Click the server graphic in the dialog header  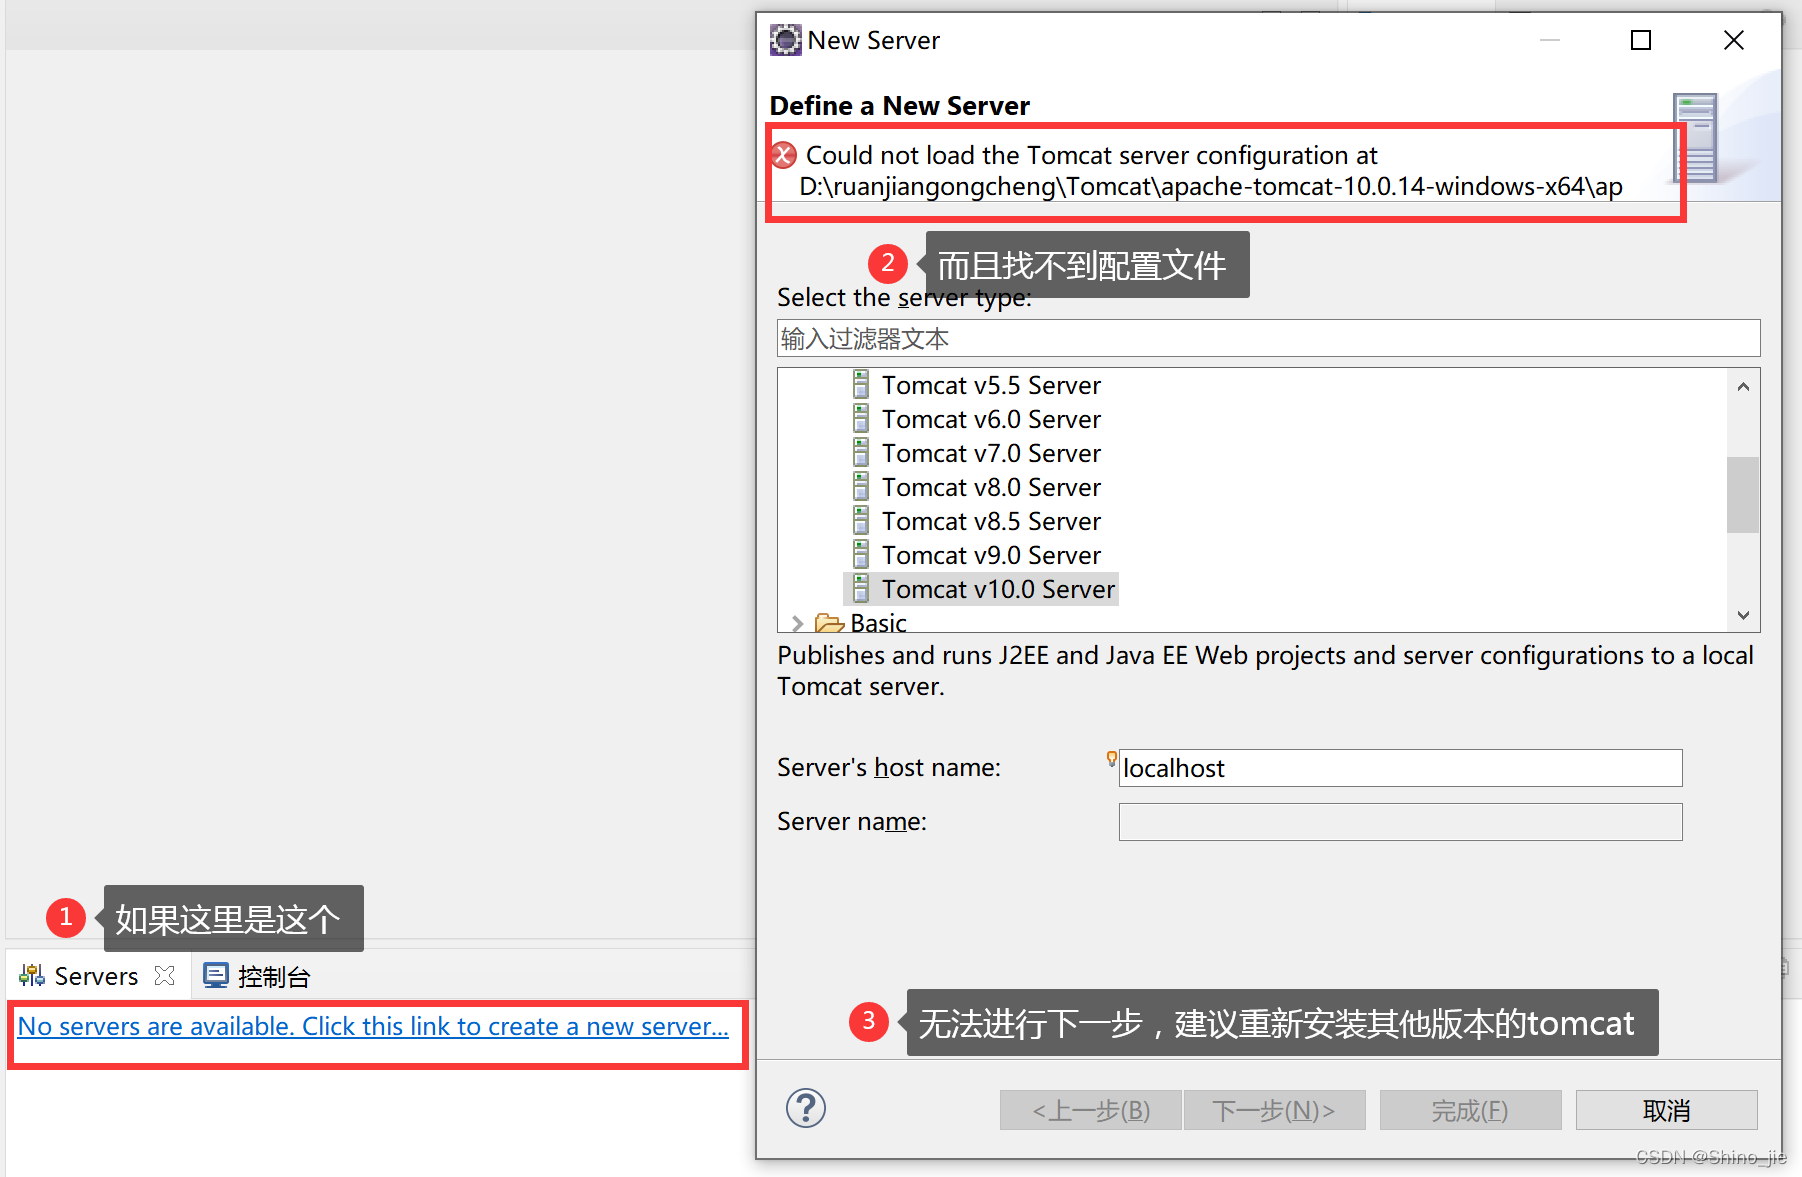point(1695,137)
